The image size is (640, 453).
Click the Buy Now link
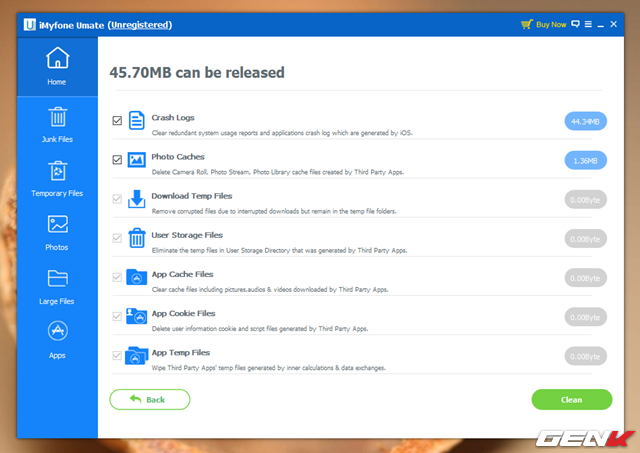[543, 24]
